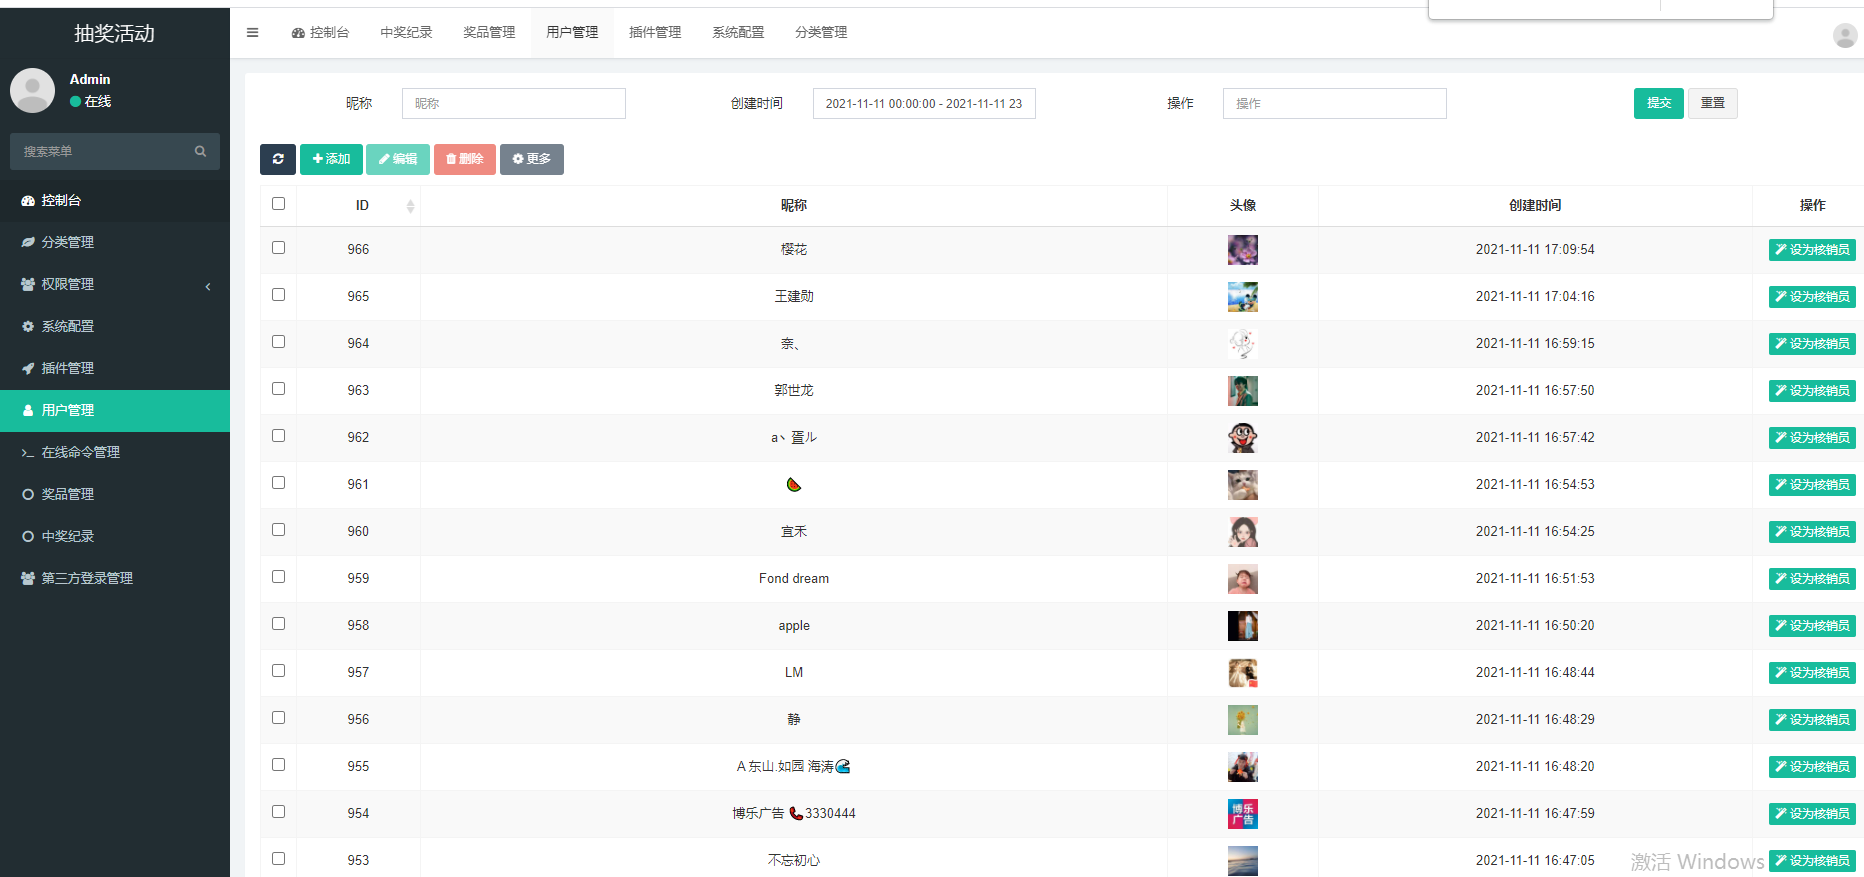This screenshot has height=877, width=1864.
Task: Open 第三方登录管理 in the sidebar
Action: pyautogui.click(x=87, y=578)
